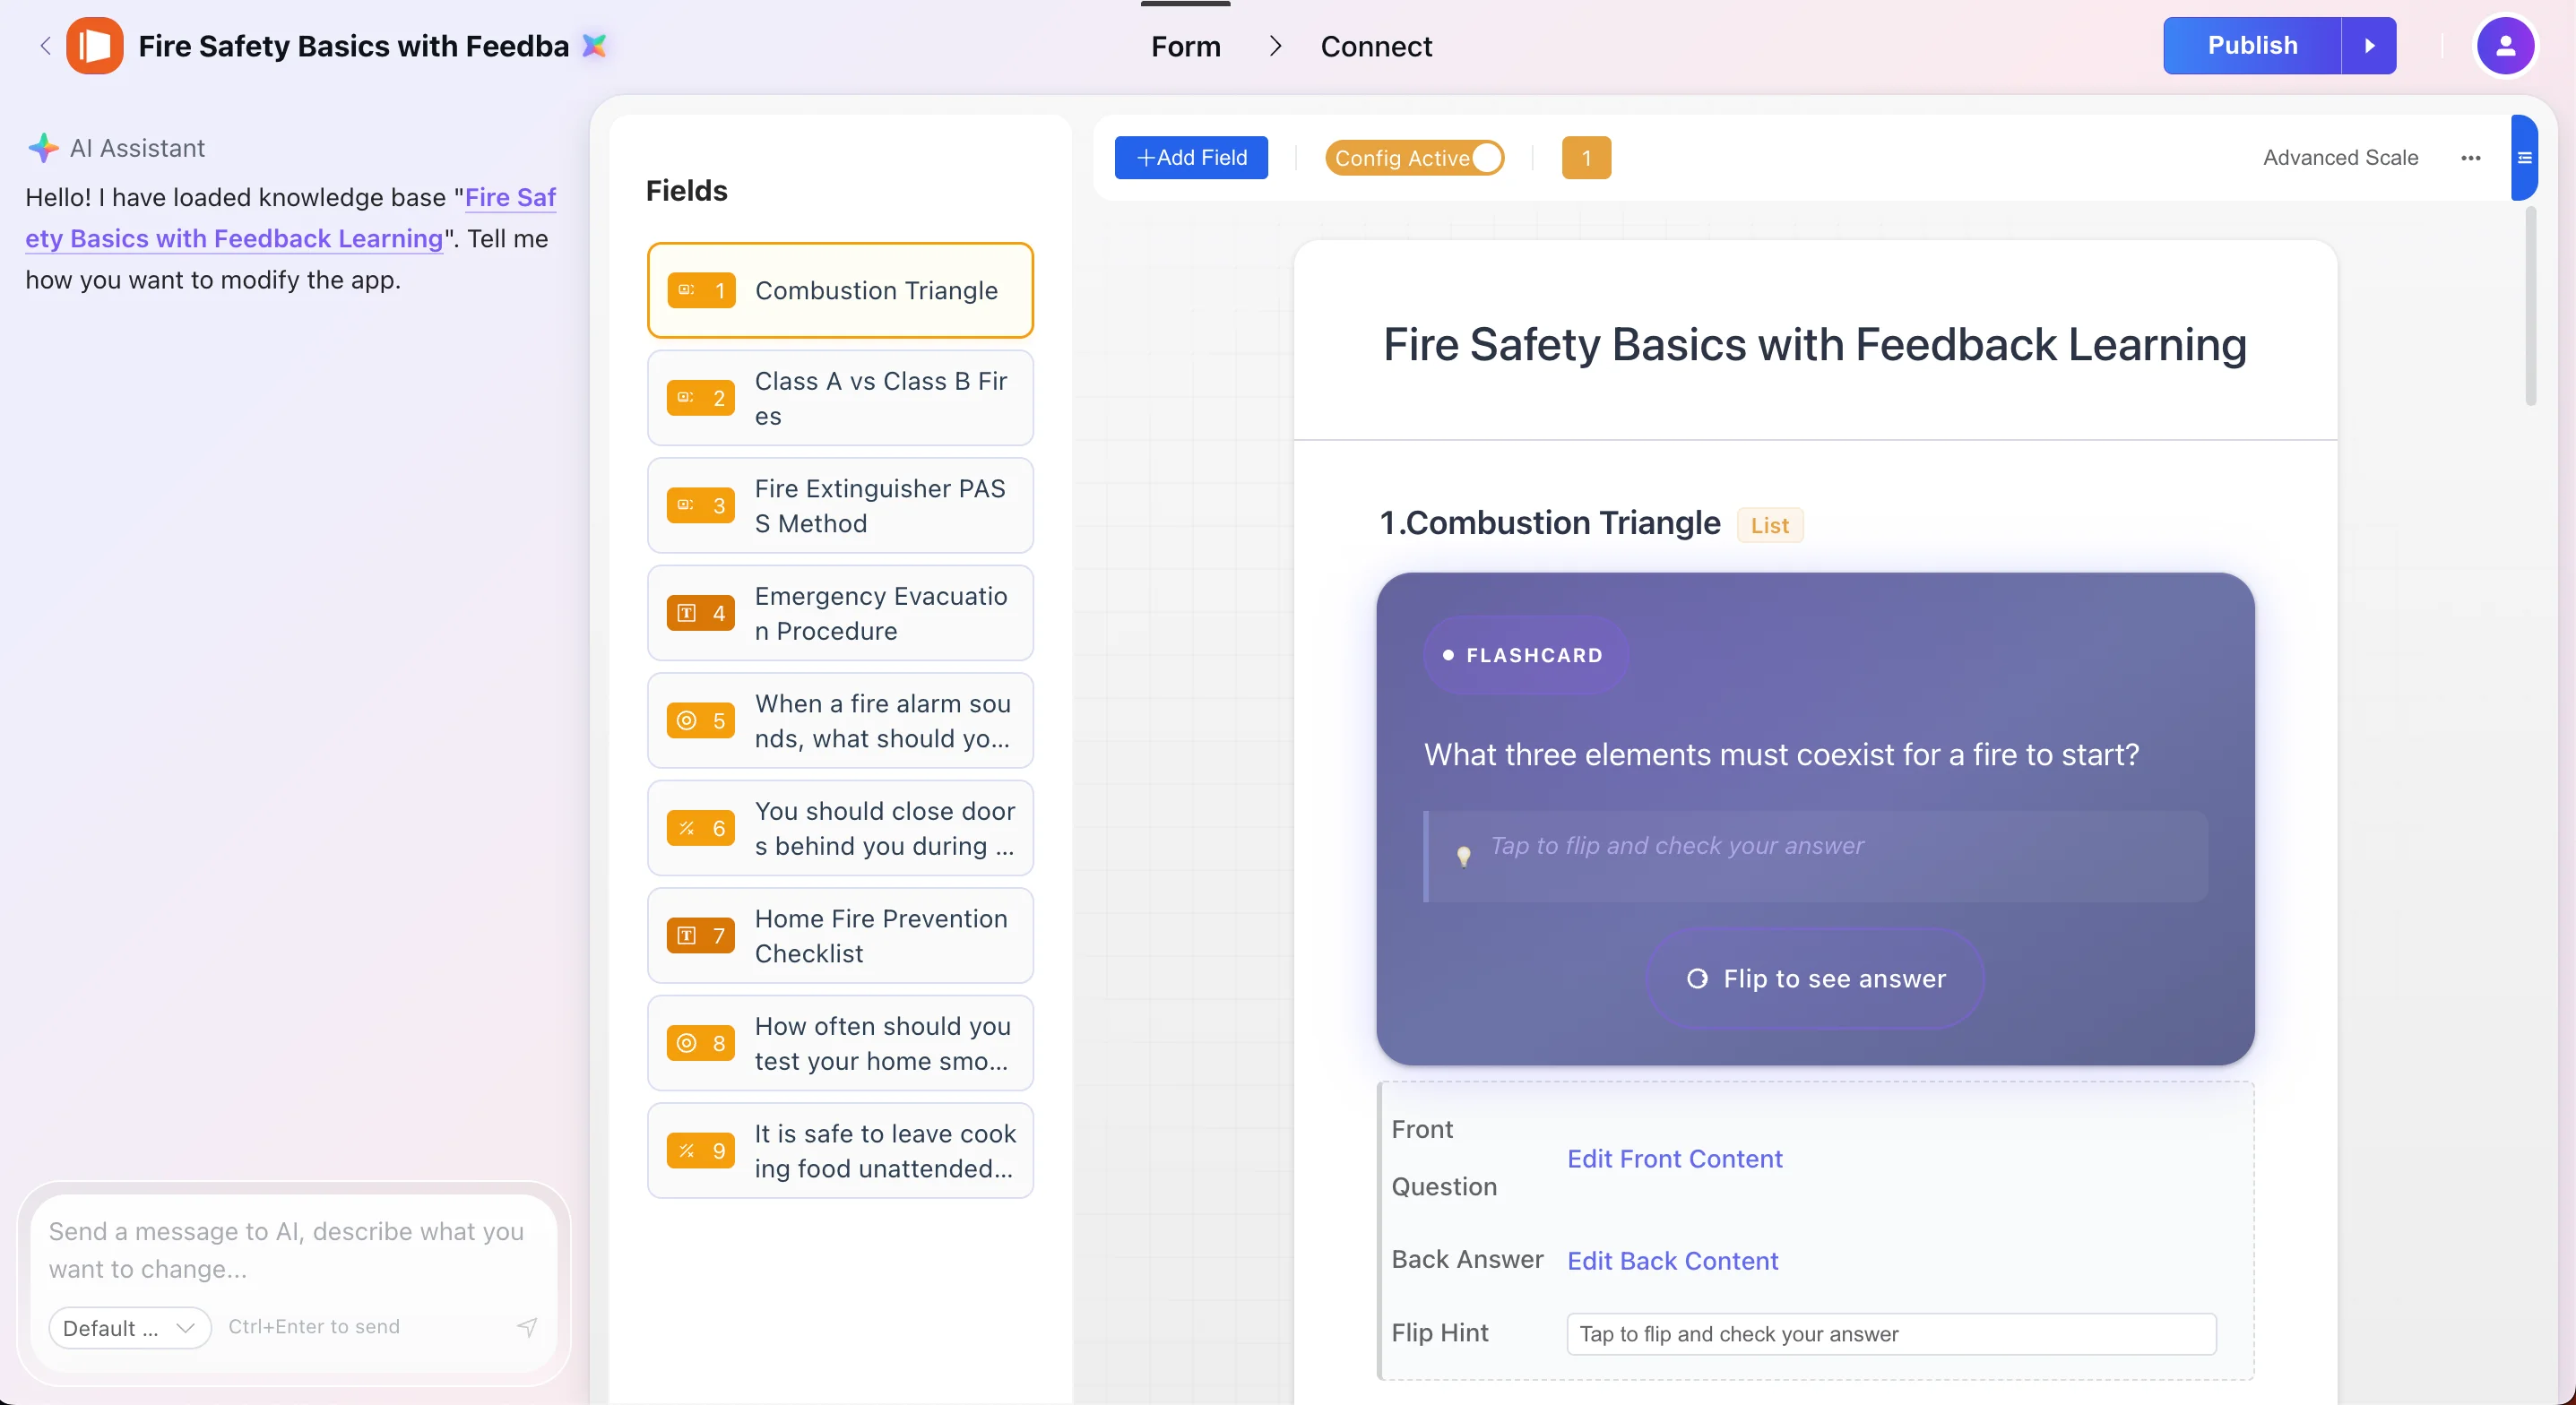
Task: Click the form title heading
Action: pos(1814,344)
